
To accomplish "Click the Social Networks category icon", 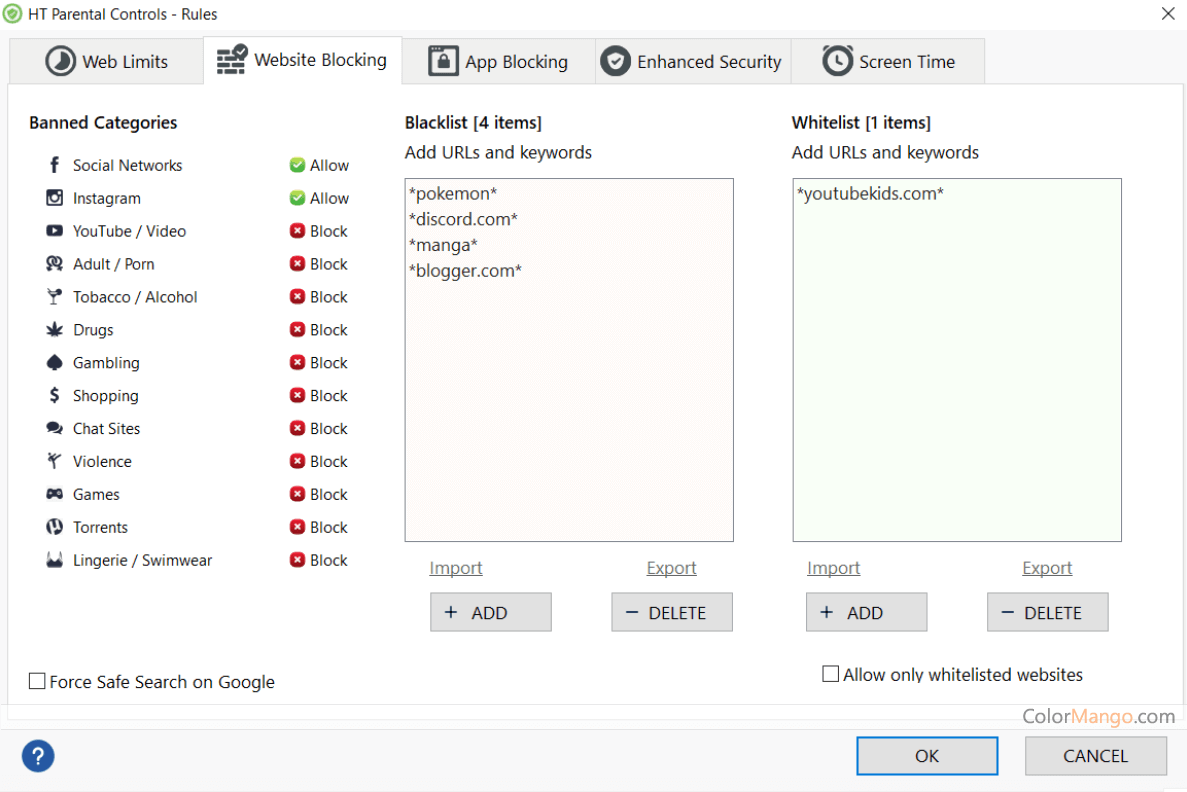I will click(54, 165).
